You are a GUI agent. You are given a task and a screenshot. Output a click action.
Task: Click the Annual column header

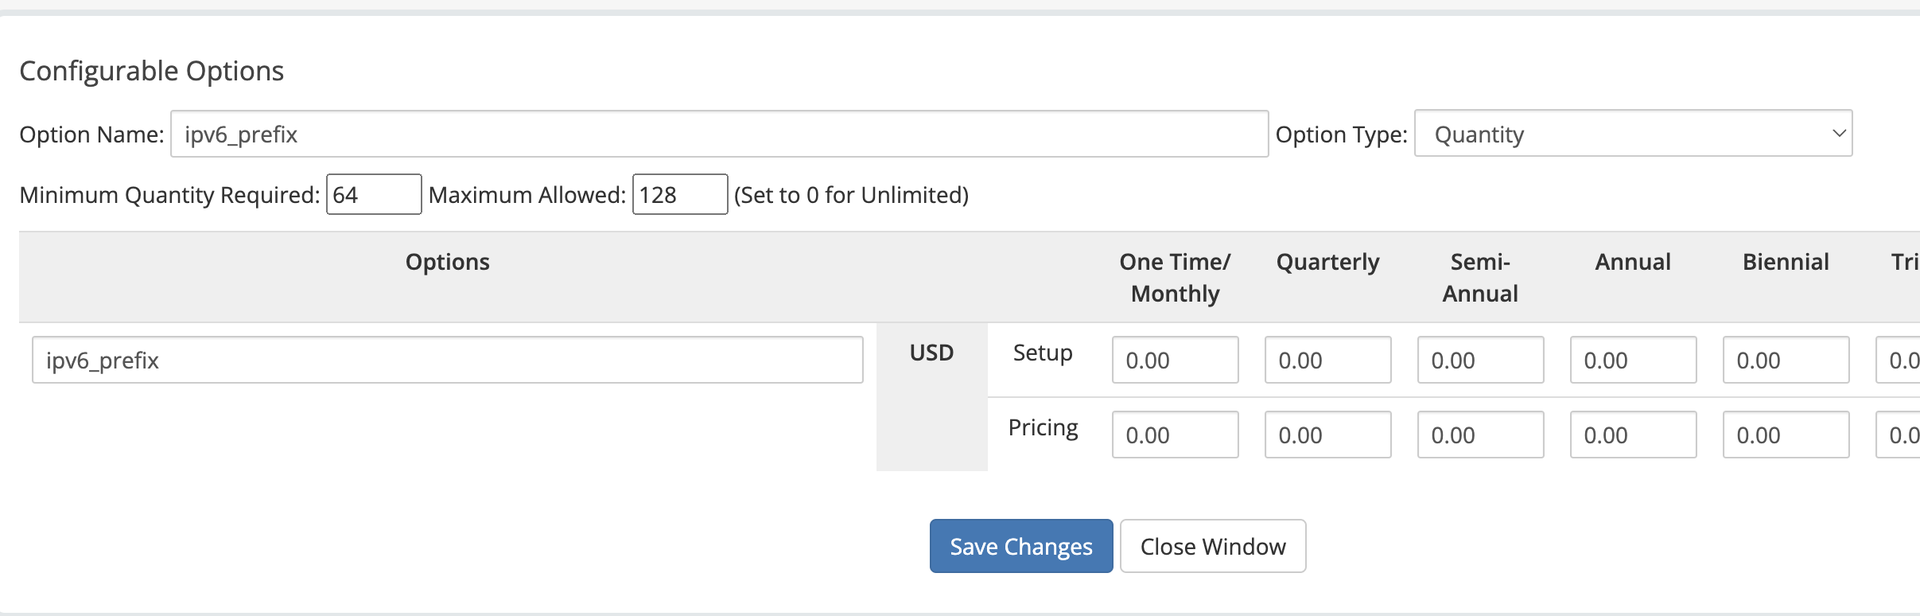[x=1633, y=262]
